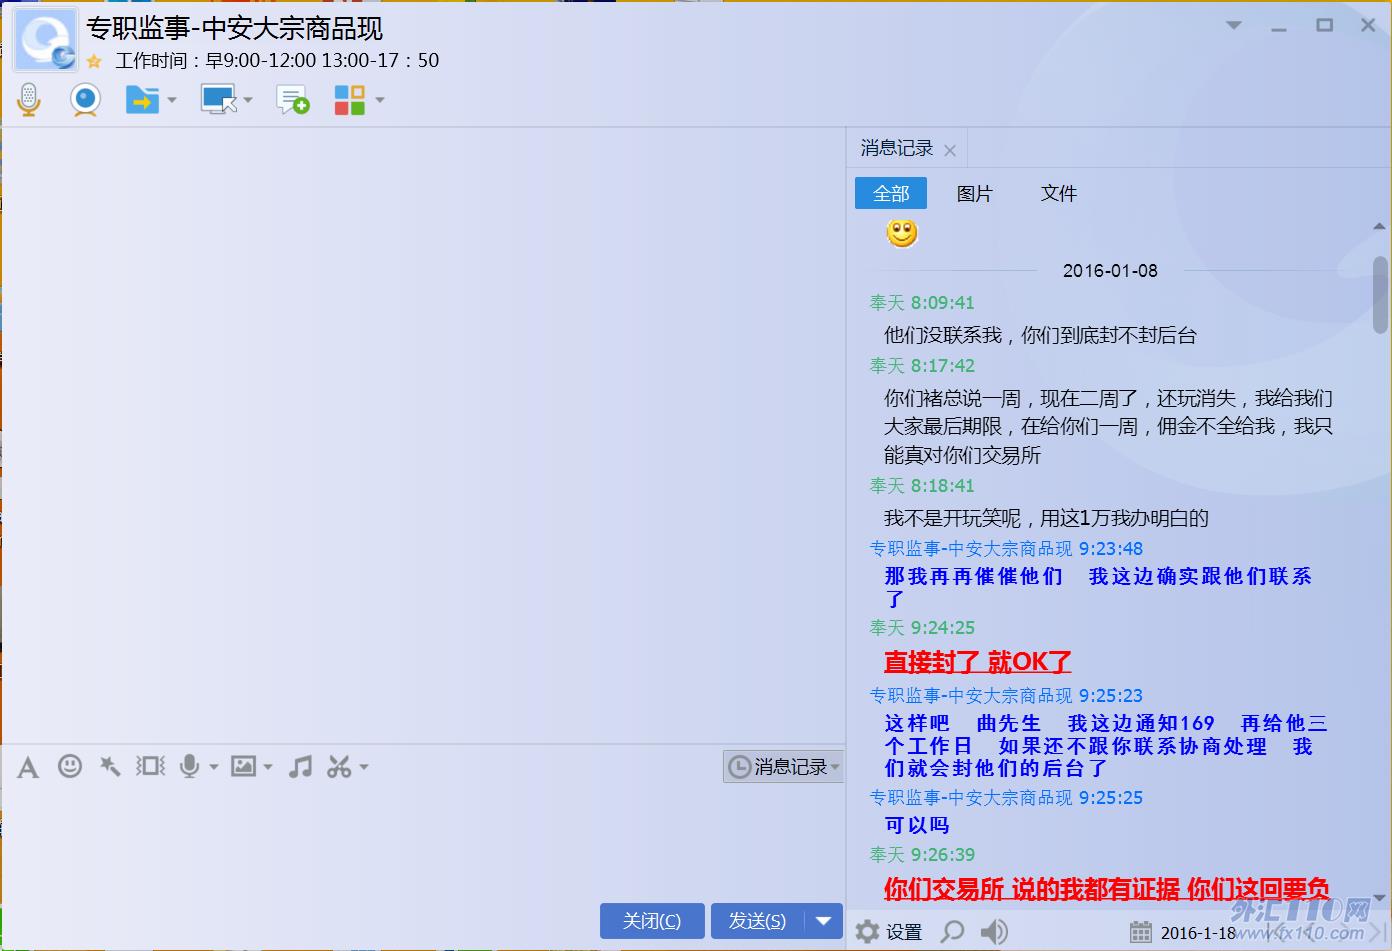Select the 消息记录 panel tab
Viewport: 1392px width, 951px height.
897,148
